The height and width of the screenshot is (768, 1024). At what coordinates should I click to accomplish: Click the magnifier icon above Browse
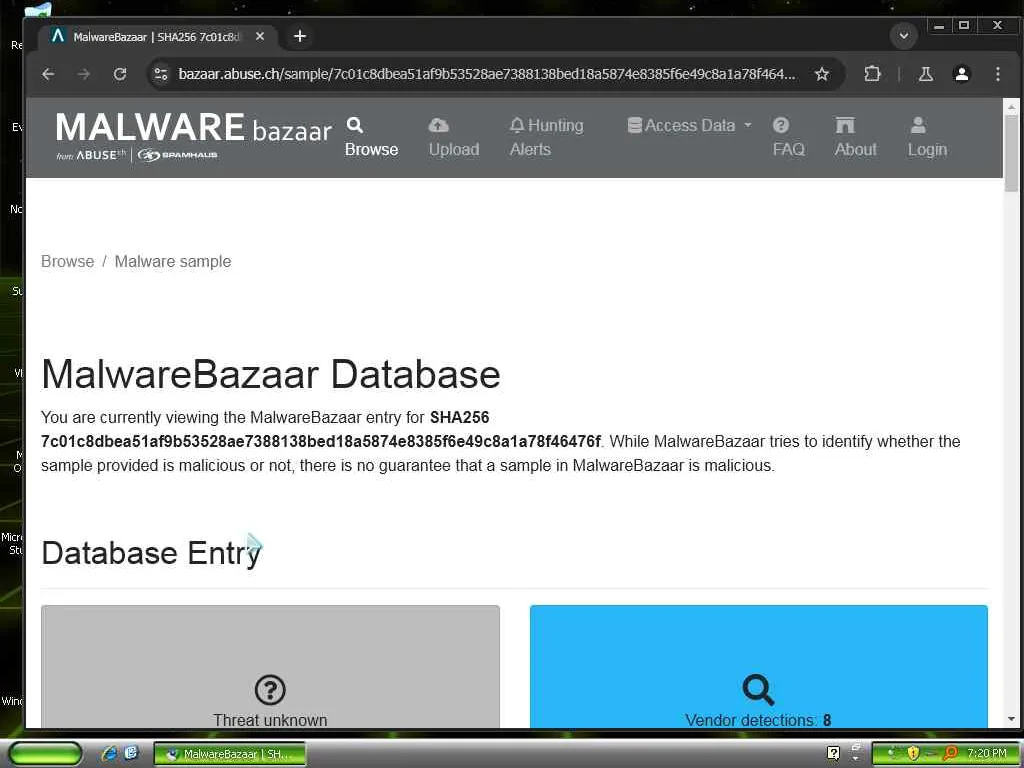(355, 125)
